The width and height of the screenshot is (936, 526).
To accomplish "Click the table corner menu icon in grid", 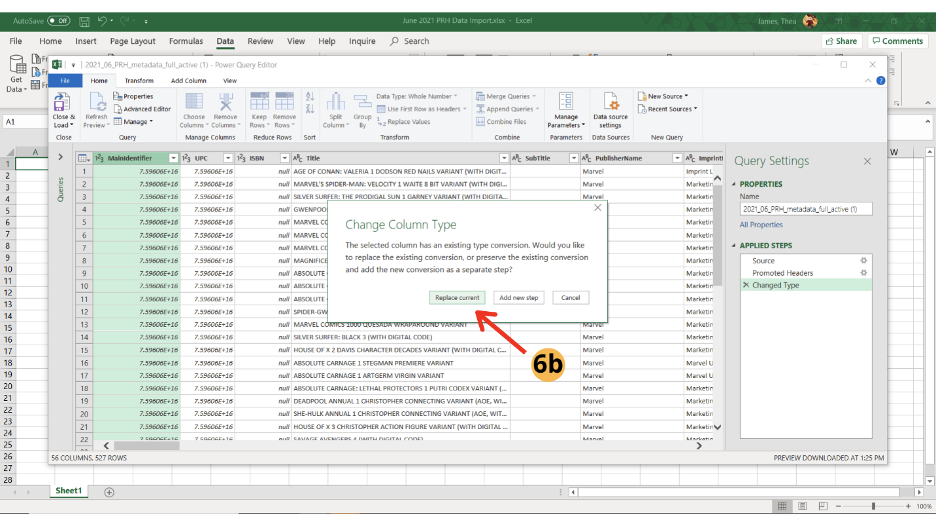I will pos(84,158).
